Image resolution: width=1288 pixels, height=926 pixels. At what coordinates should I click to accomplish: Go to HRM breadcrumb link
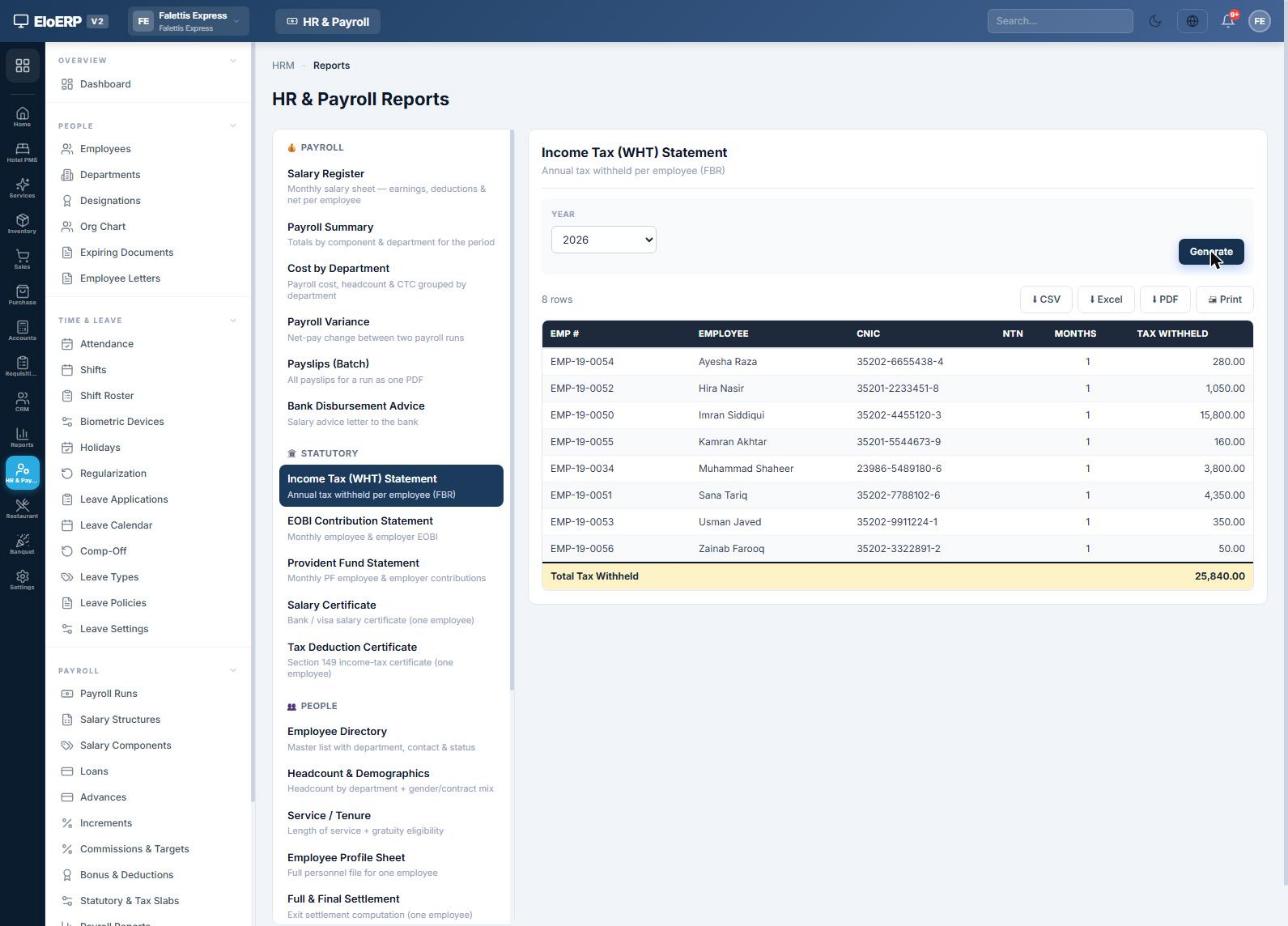tap(283, 65)
